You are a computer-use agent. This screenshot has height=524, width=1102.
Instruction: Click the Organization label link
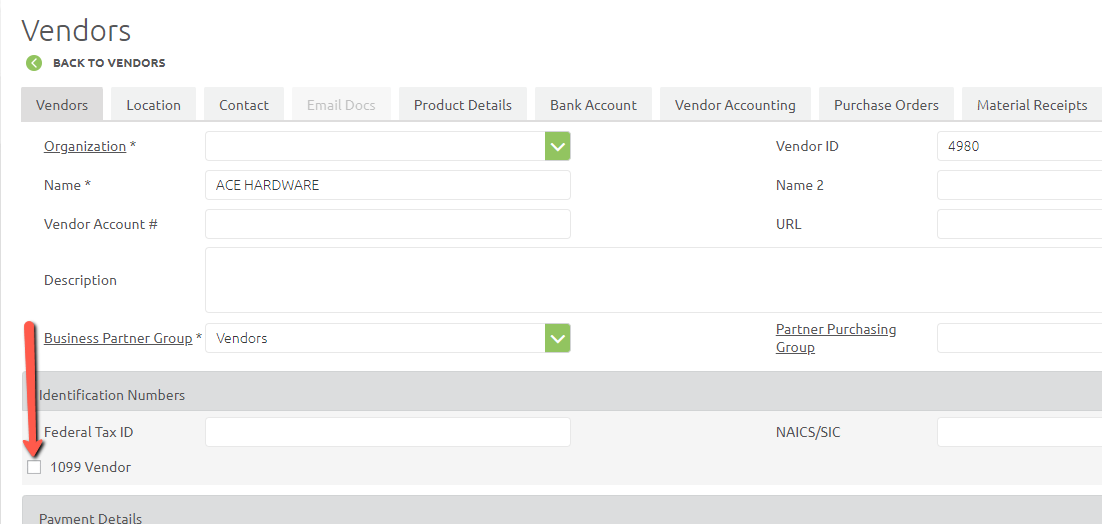tap(85, 146)
